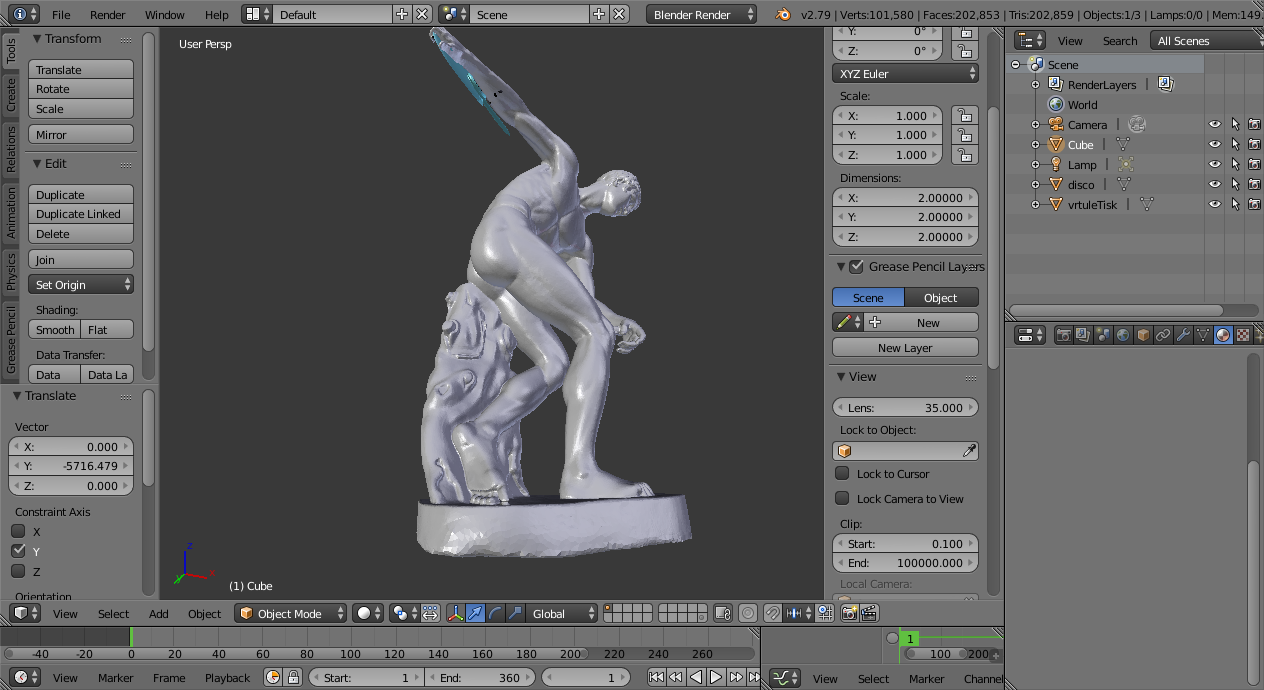Click the Lamp data icon in outliner

pyautogui.click(x=1126, y=165)
